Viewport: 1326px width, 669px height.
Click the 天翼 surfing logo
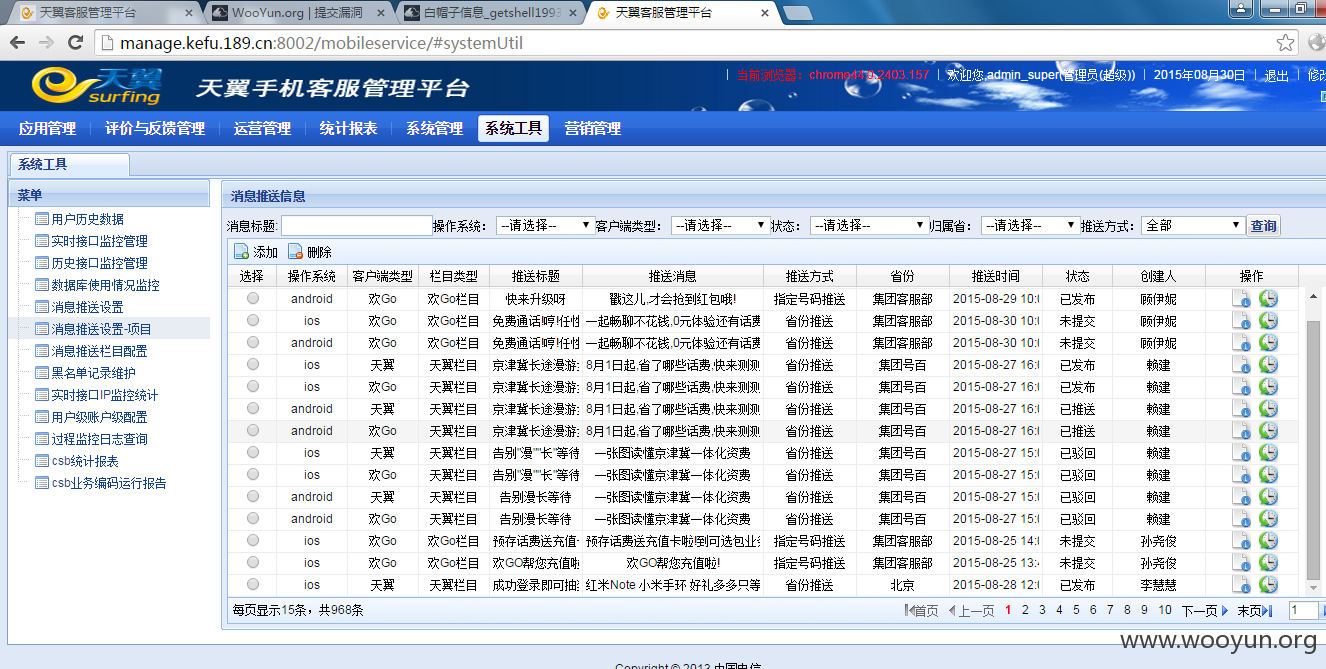pos(98,86)
